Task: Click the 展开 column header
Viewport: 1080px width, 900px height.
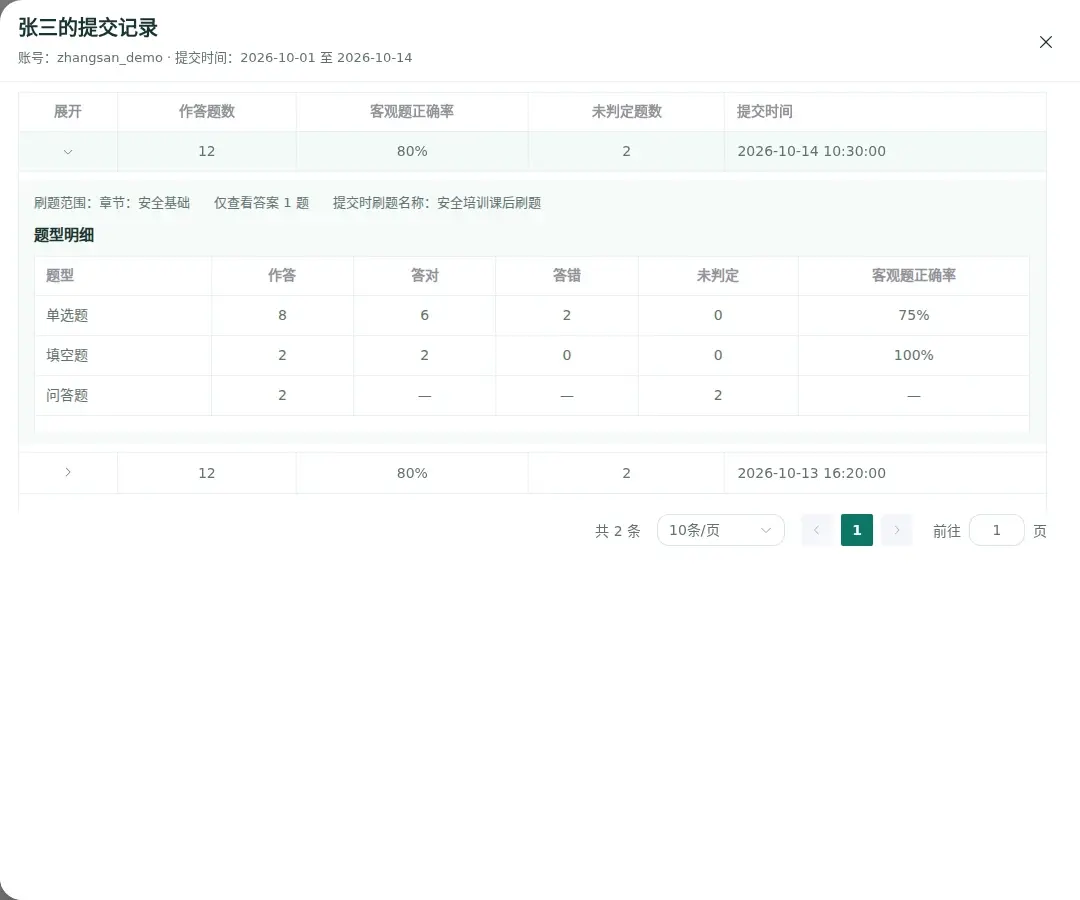Action: (68, 112)
